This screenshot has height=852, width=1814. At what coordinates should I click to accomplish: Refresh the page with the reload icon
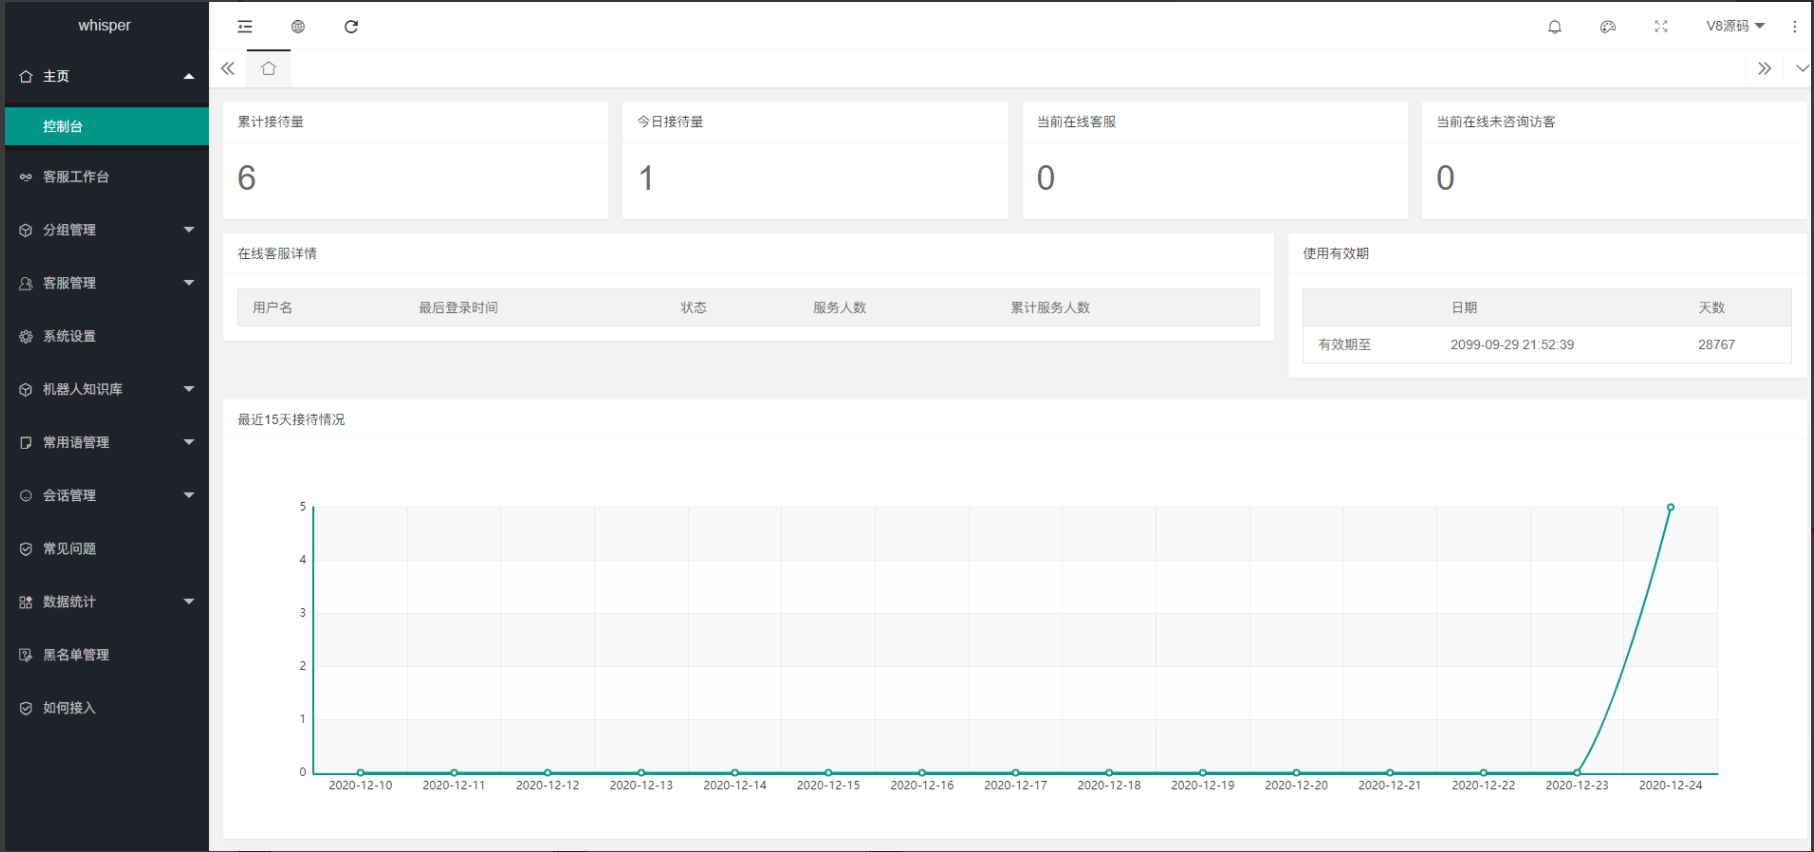tap(351, 27)
